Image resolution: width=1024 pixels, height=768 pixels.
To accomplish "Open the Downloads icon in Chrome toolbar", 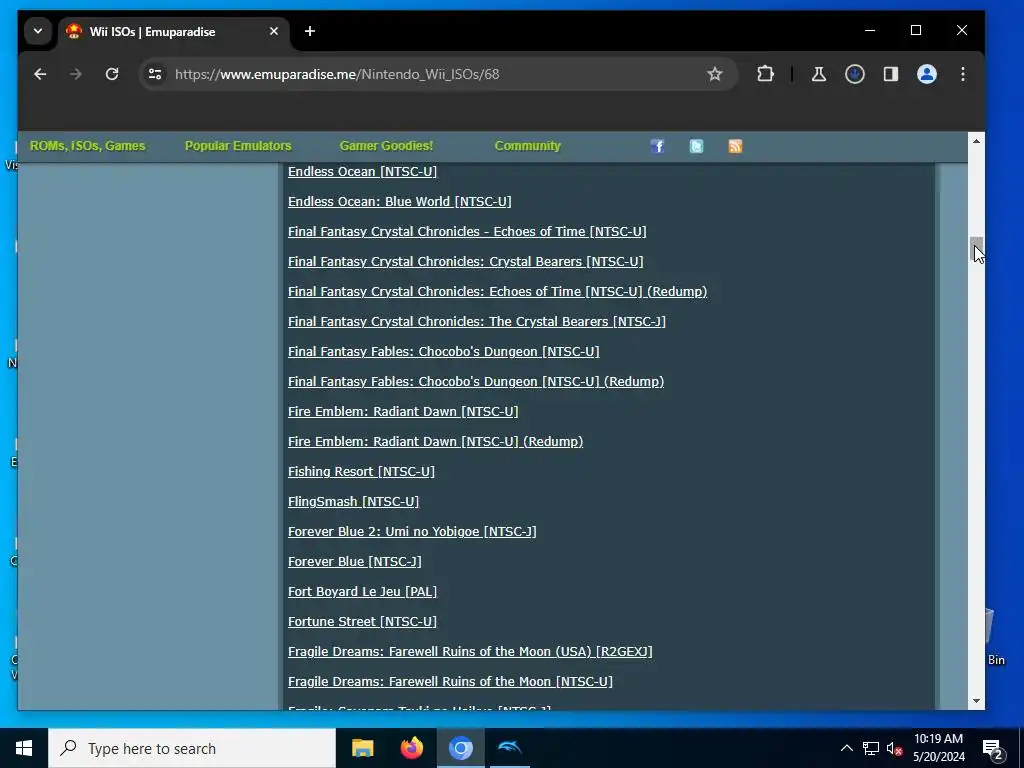I will (854, 74).
